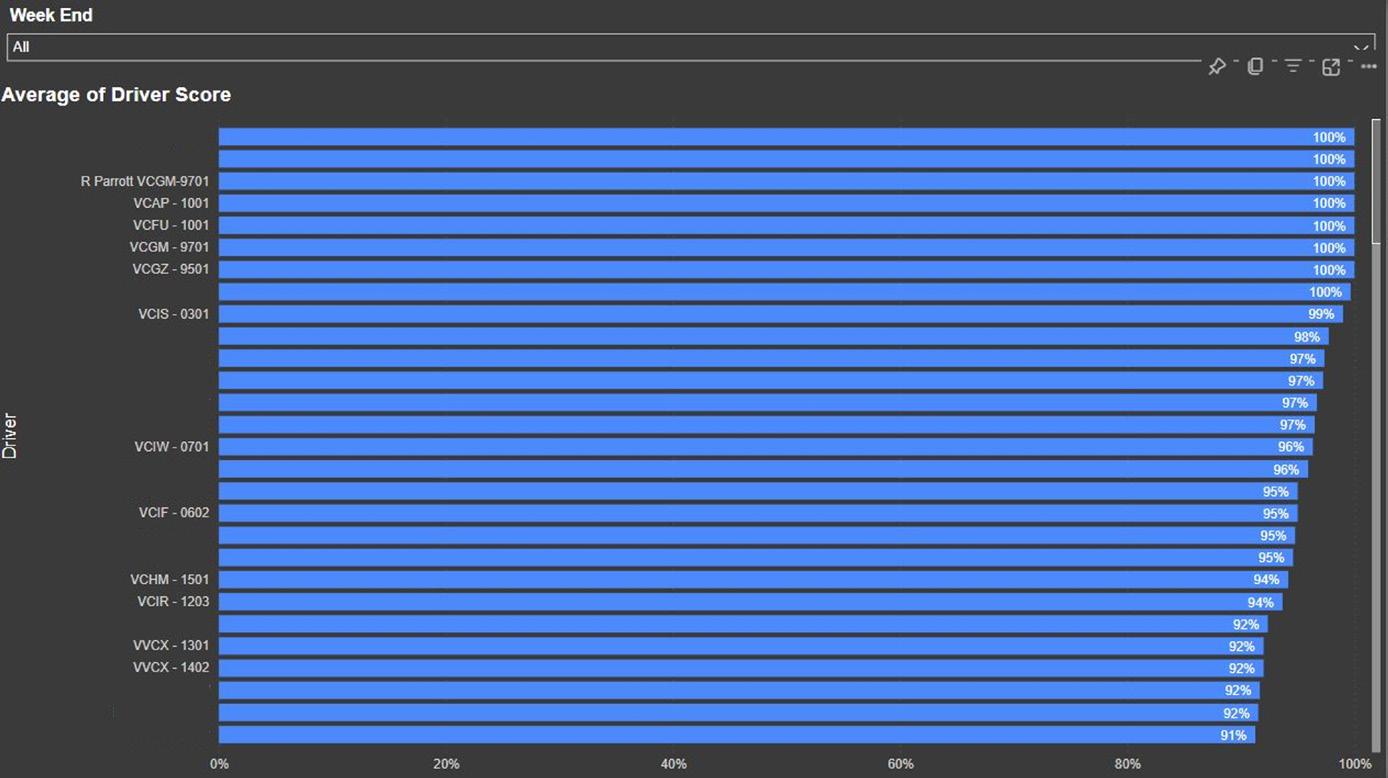The height and width of the screenshot is (778, 1388).
Task: Open the Week End dropdown showing All
Action: [x=691, y=47]
